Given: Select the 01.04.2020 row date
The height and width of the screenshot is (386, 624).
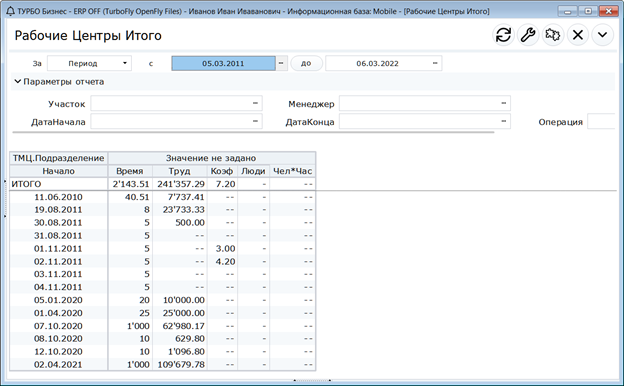Looking at the screenshot, I should tap(58, 313).
